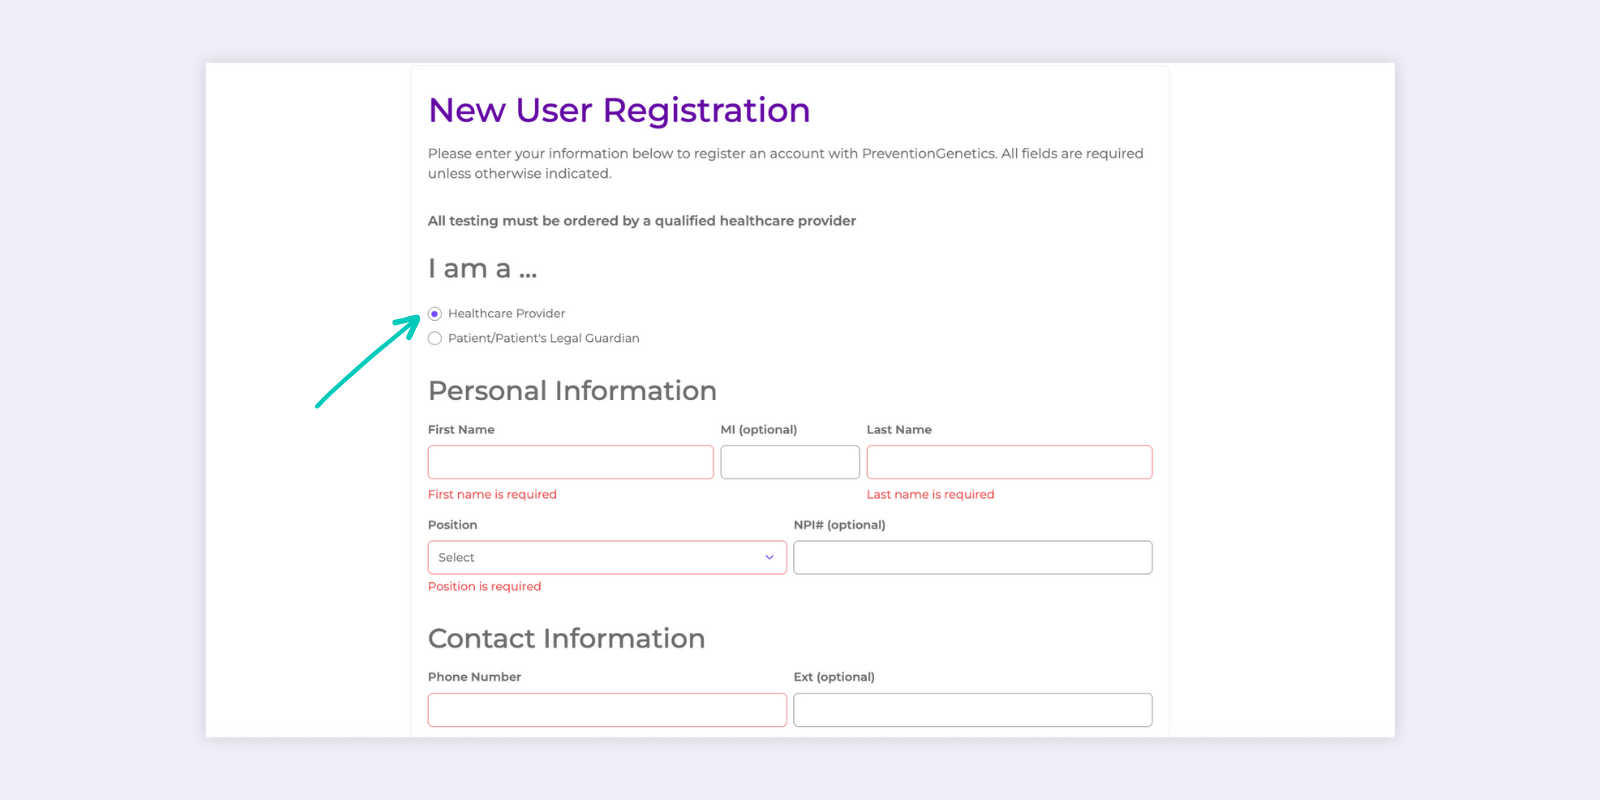Image resolution: width=1600 pixels, height=800 pixels.
Task: Open the Position select dropdown
Action: (606, 558)
